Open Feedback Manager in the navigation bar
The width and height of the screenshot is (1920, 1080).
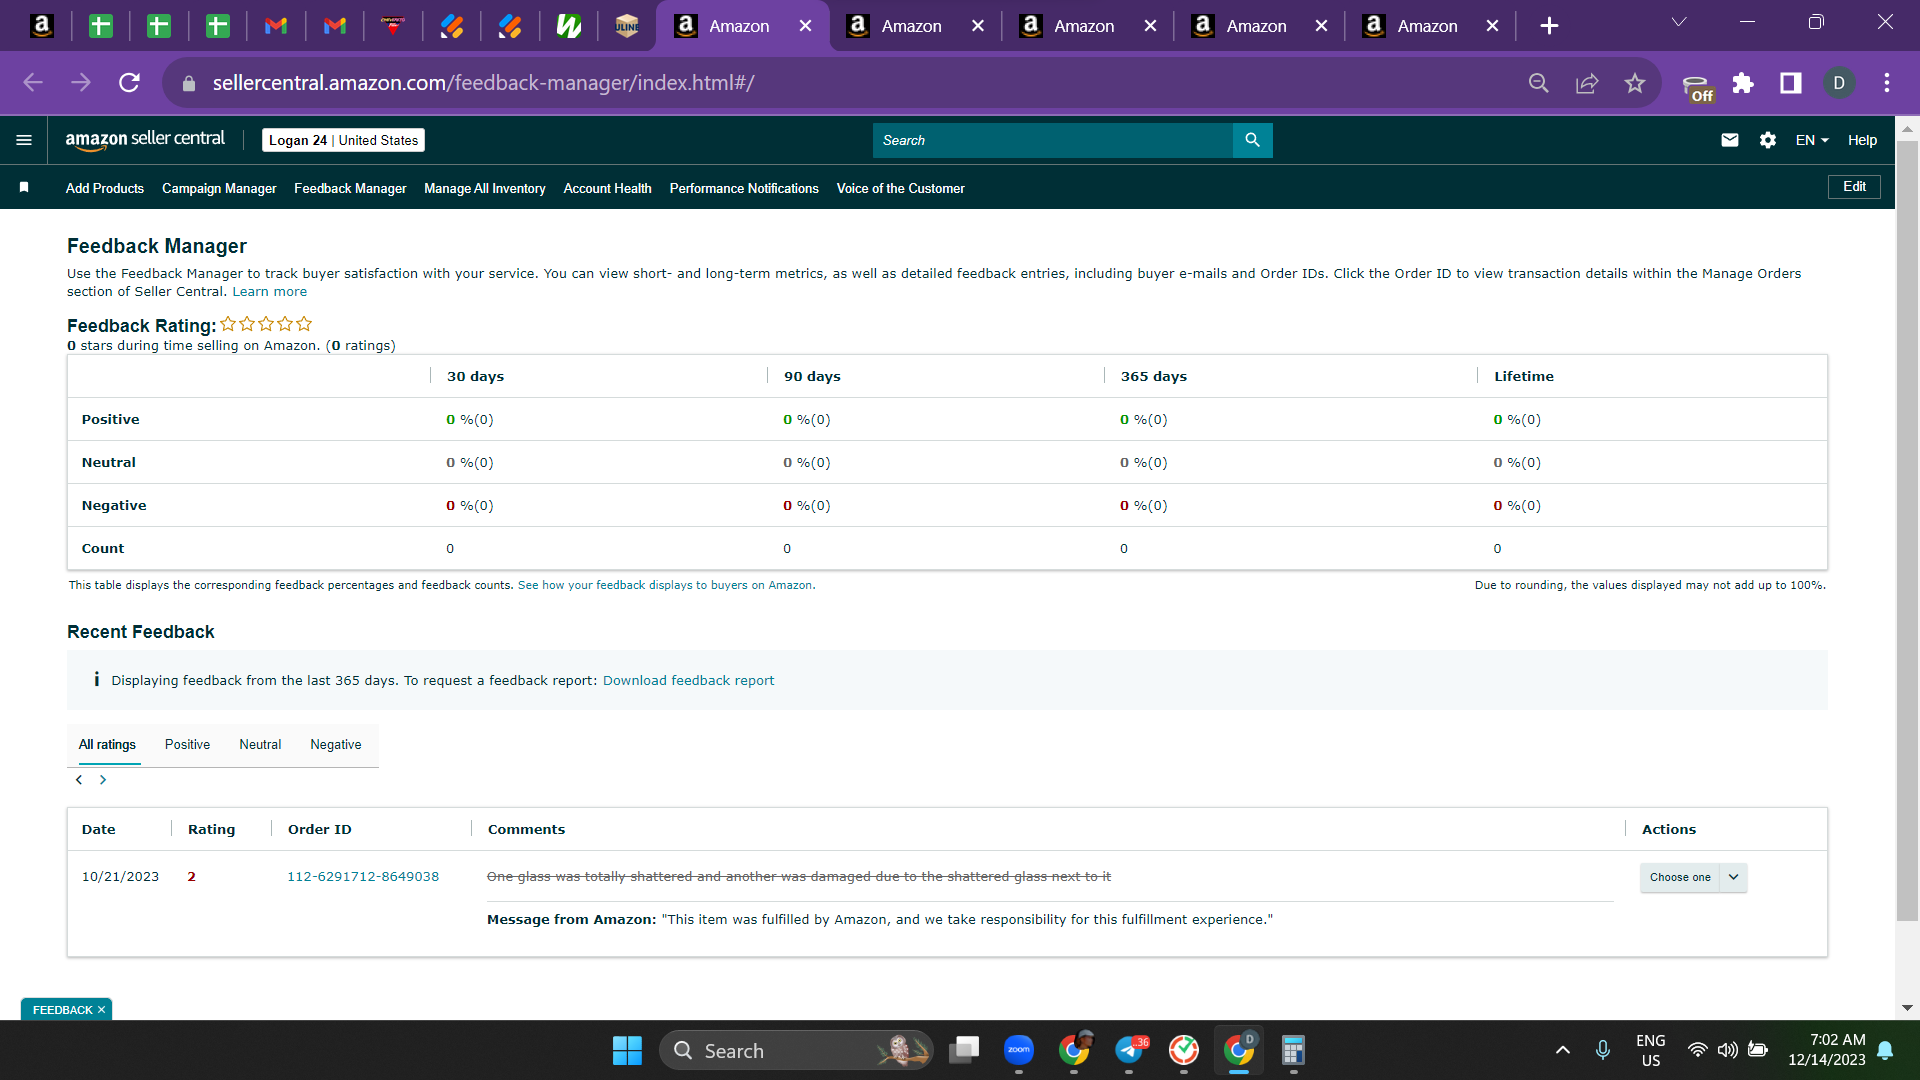tap(350, 188)
